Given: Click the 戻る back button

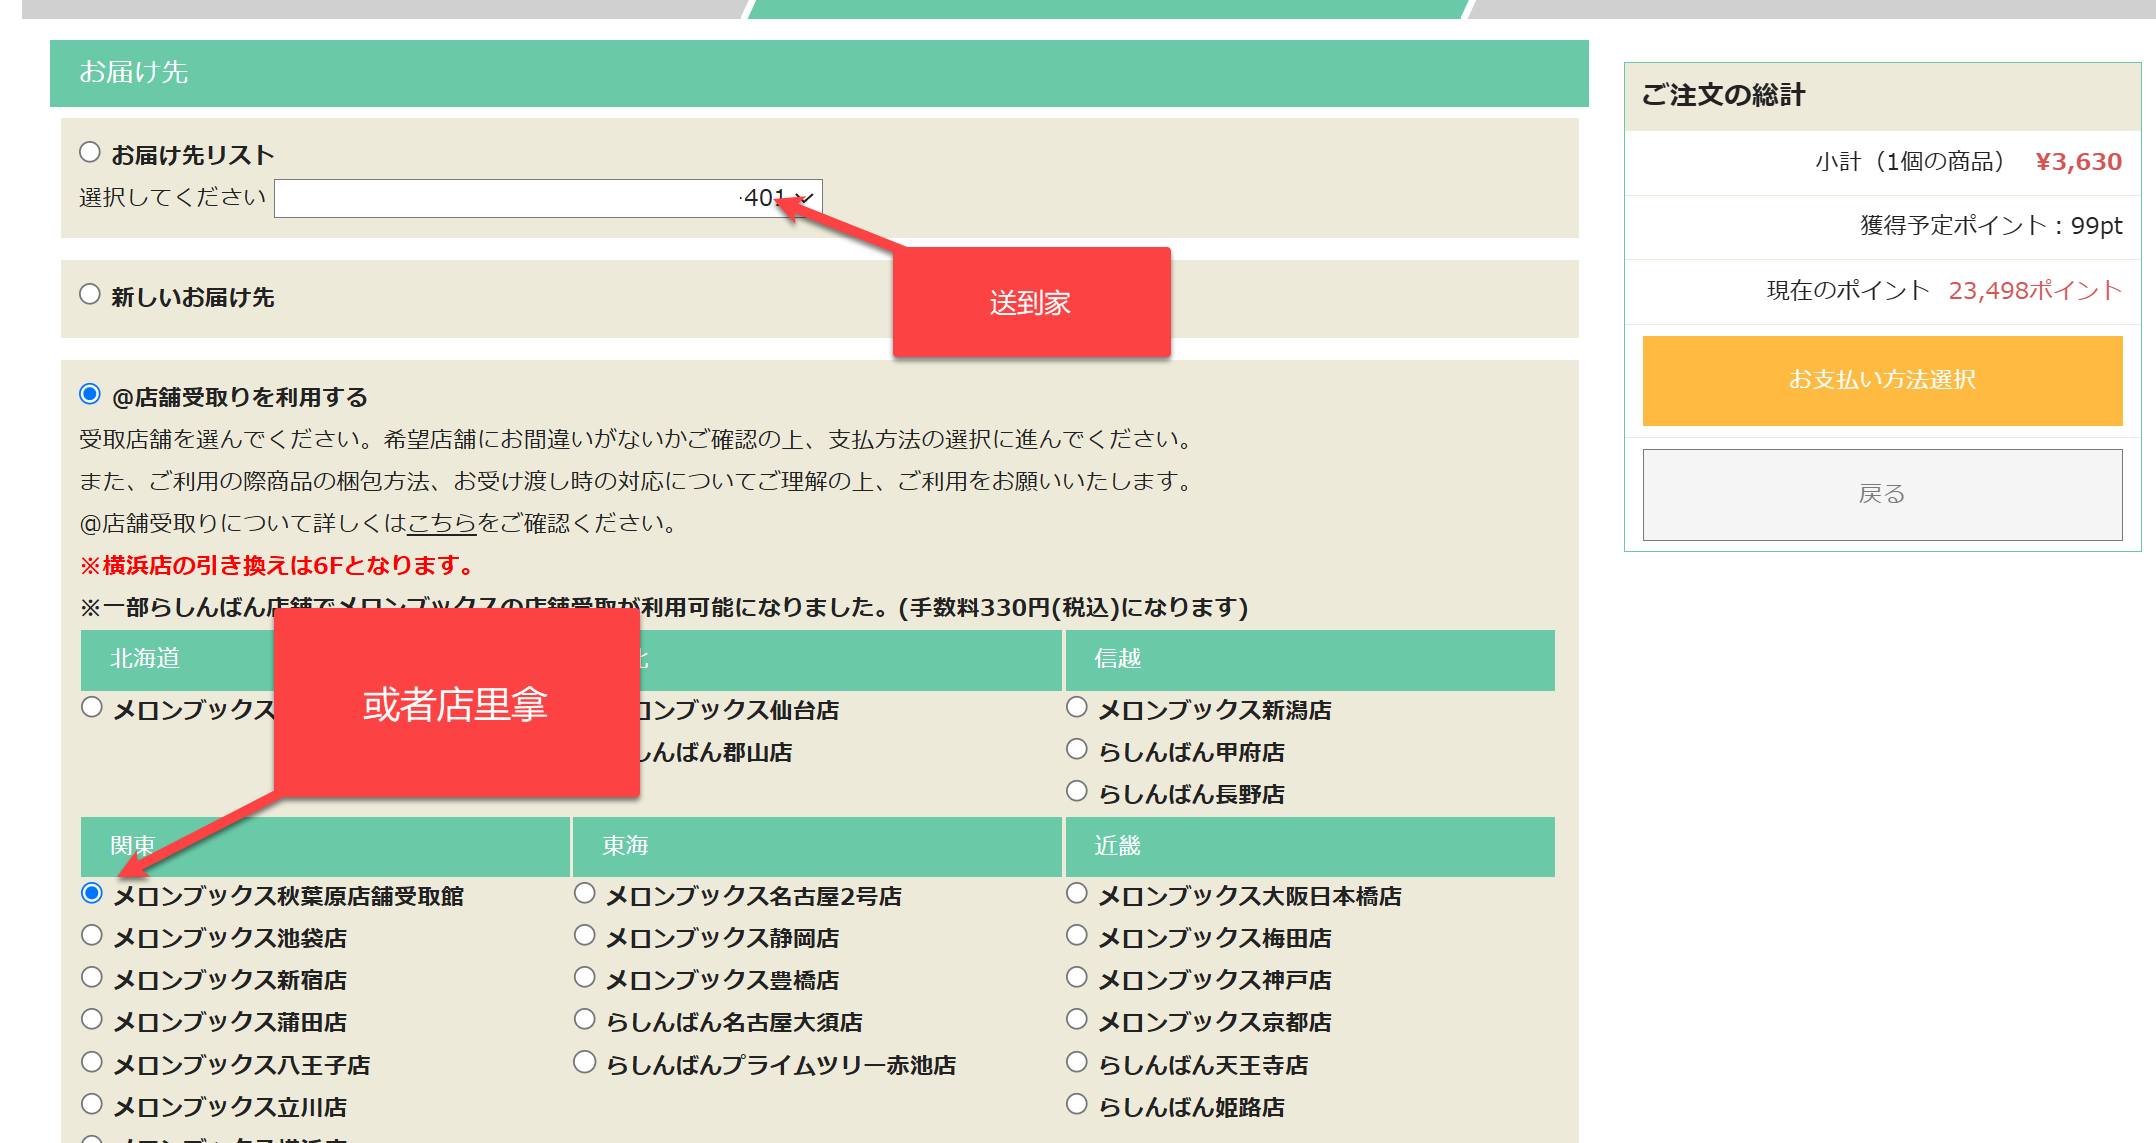Looking at the screenshot, I should pos(1882,494).
